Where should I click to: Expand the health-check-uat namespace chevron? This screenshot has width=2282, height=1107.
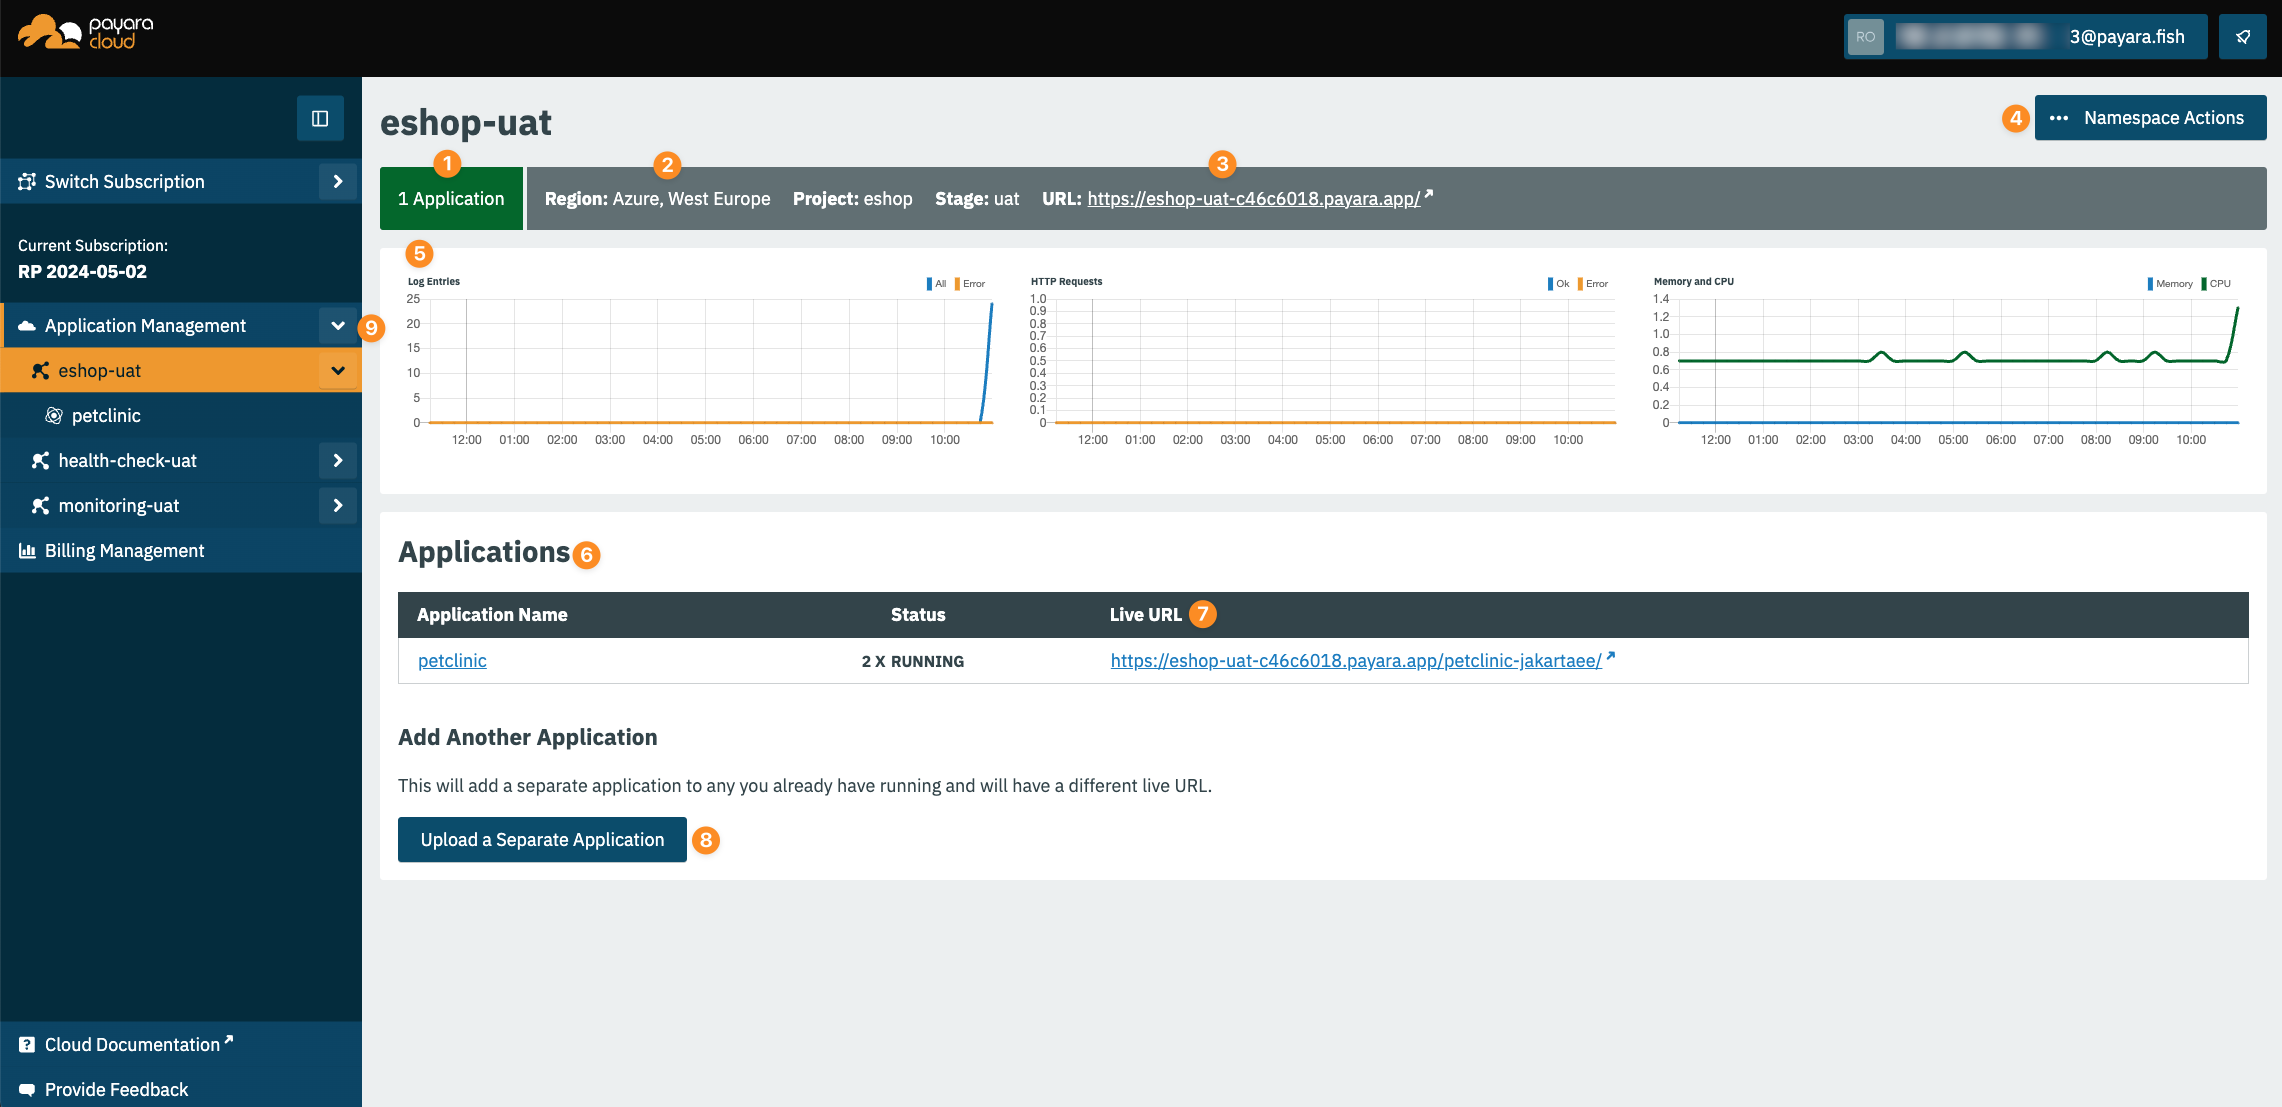pos(338,461)
